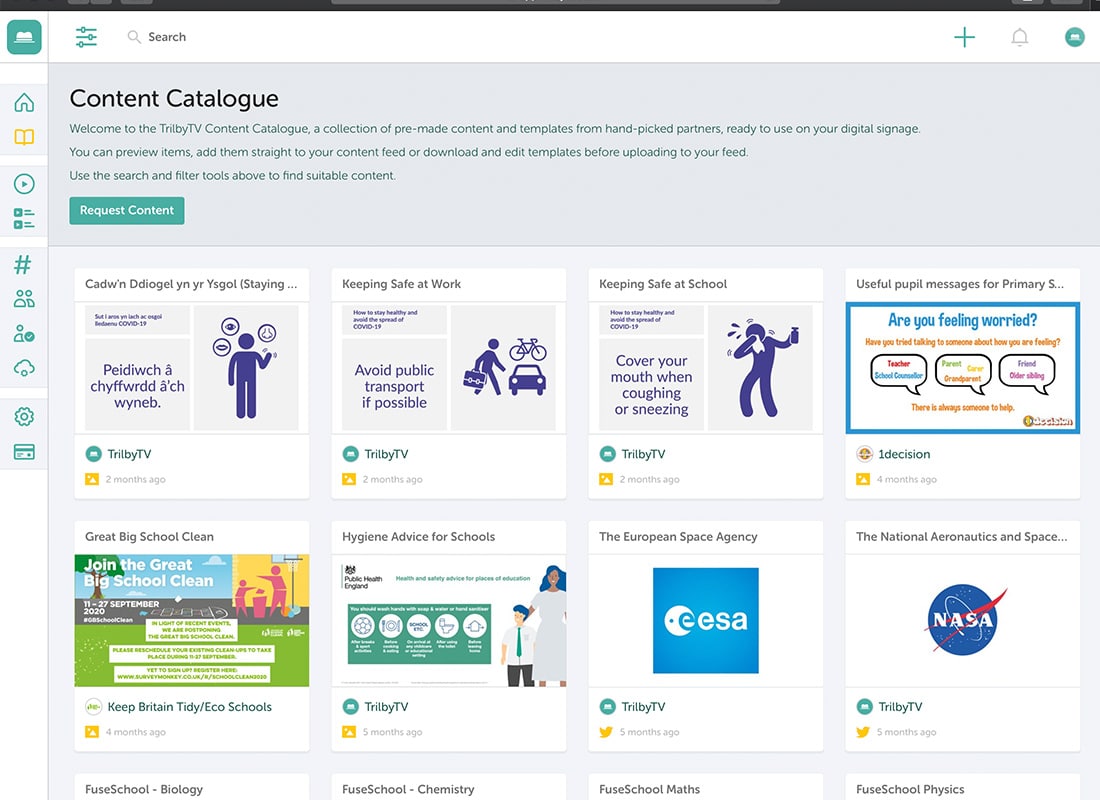Click the NASA logo thumbnail
The width and height of the screenshot is (1100, 800).
965,620
